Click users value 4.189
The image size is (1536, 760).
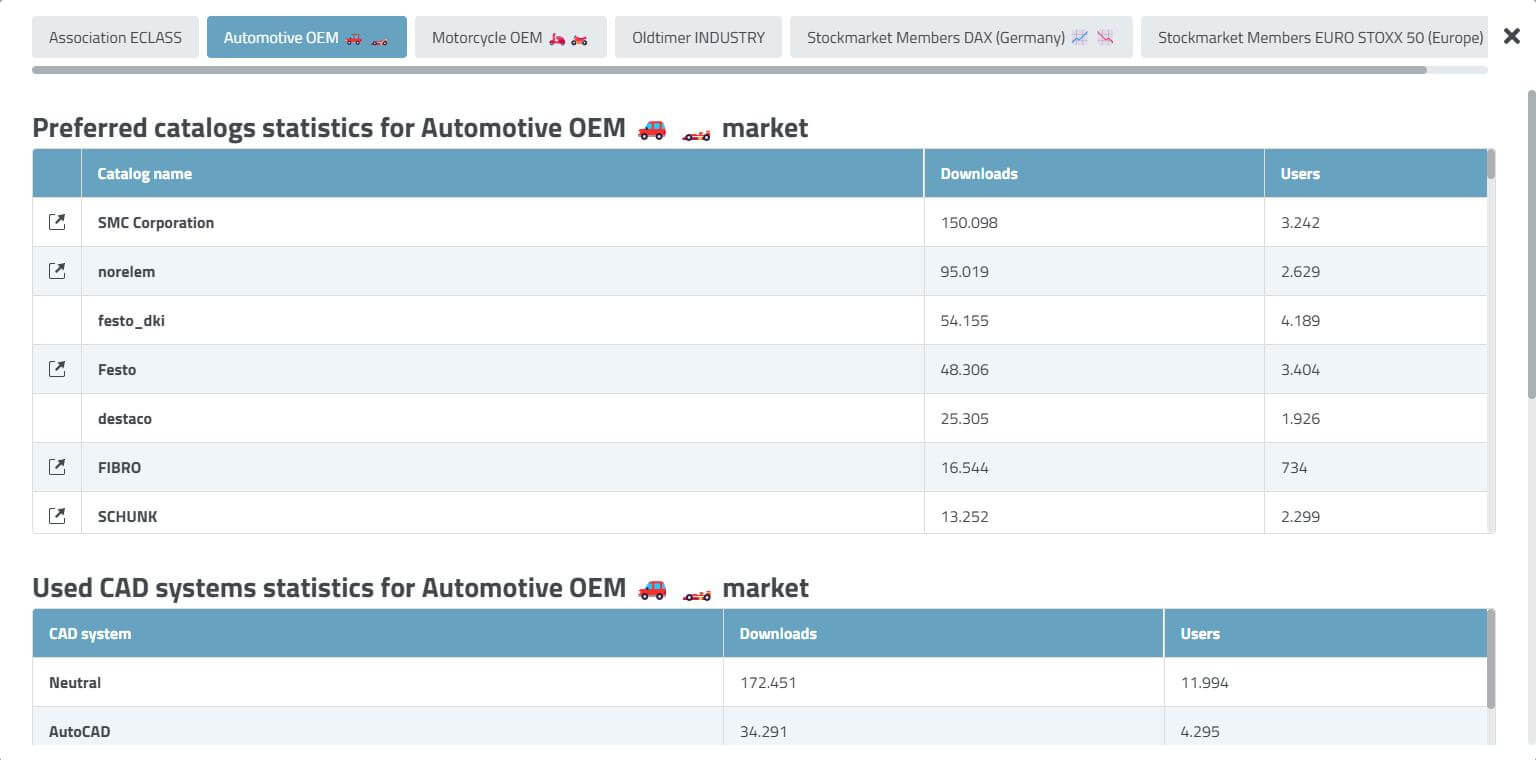coord(1300,320)
